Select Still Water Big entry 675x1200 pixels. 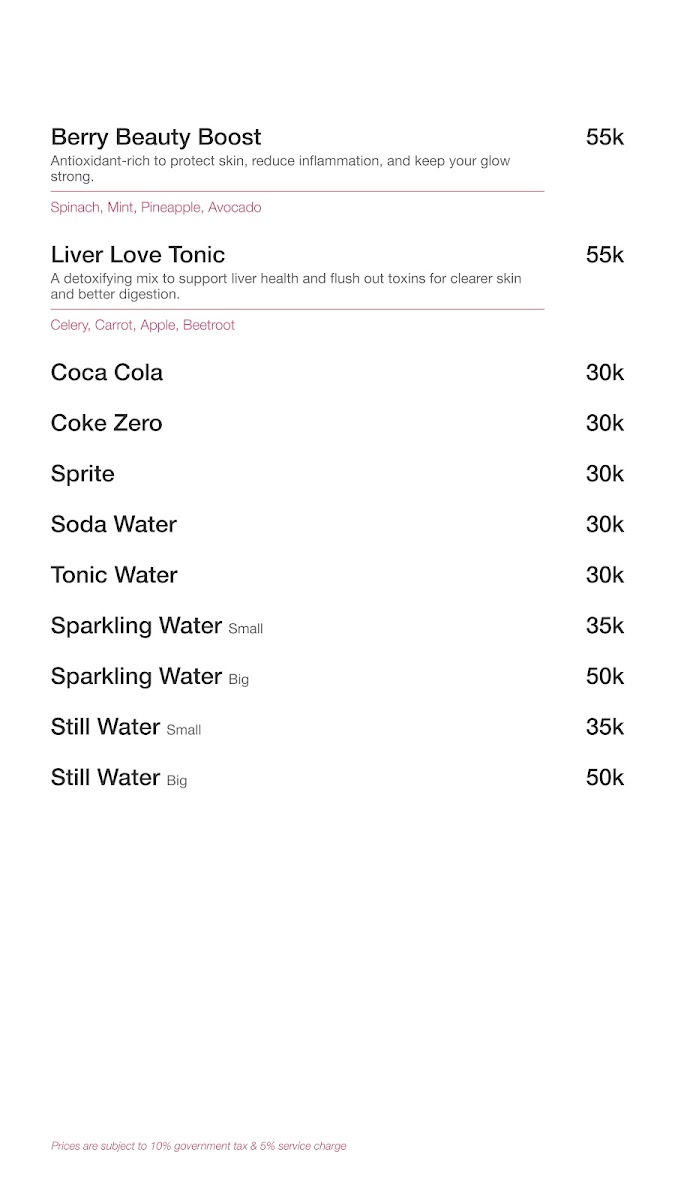[119, 778]
